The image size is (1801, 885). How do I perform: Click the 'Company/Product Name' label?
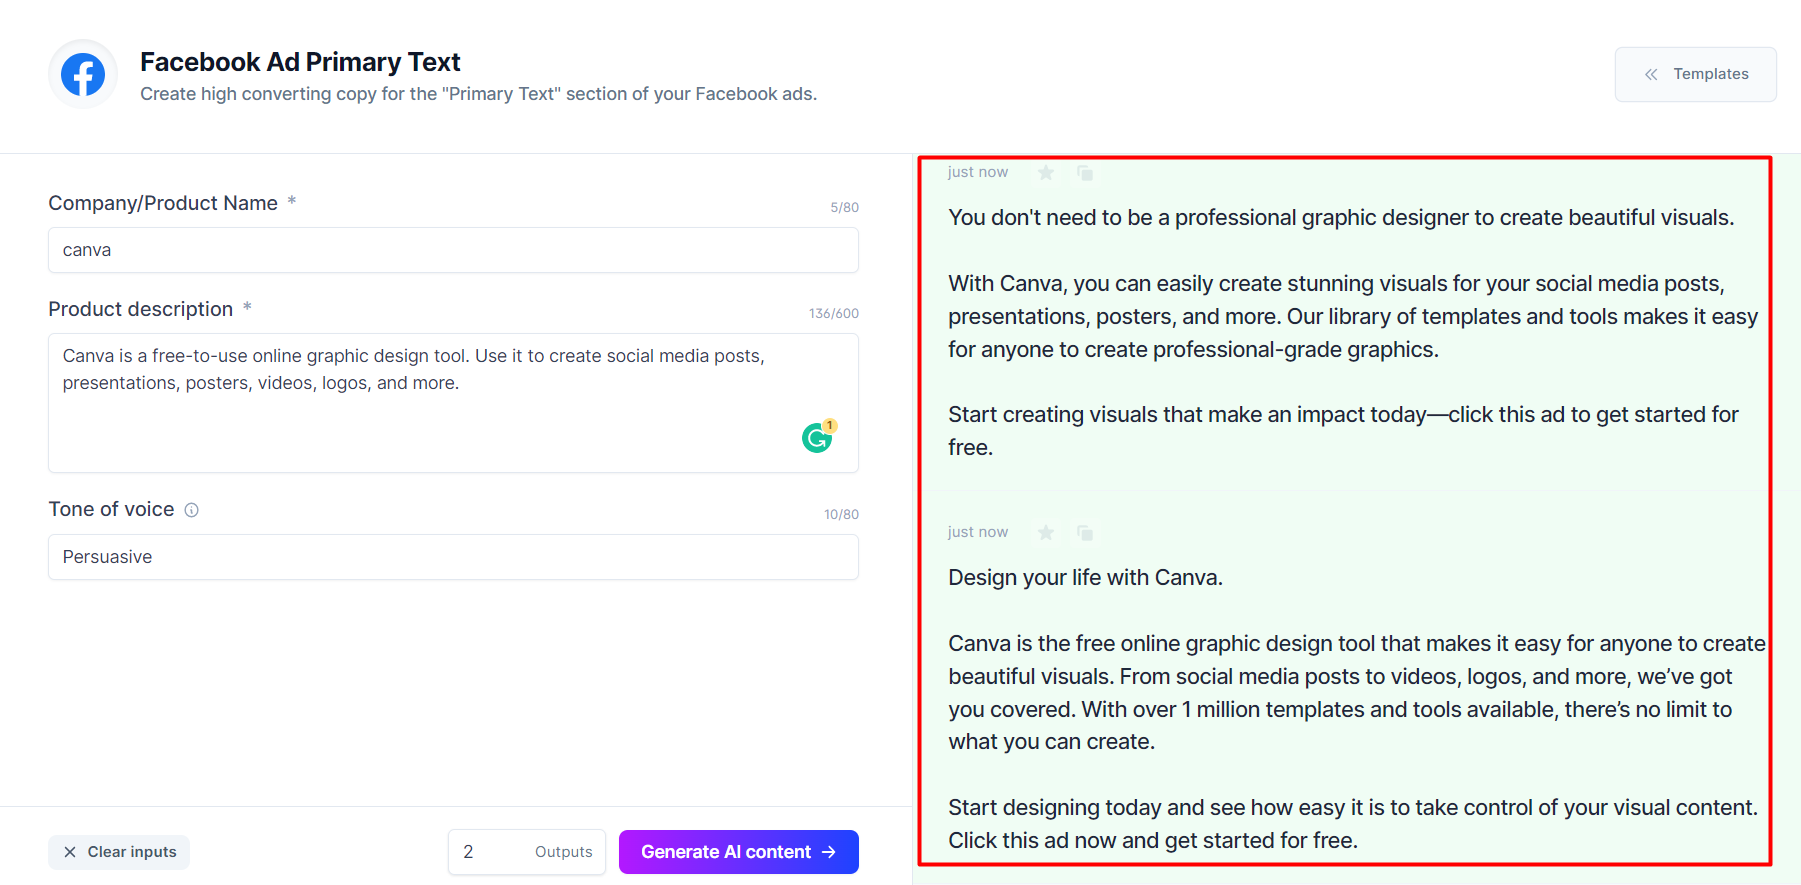point(163,203)
